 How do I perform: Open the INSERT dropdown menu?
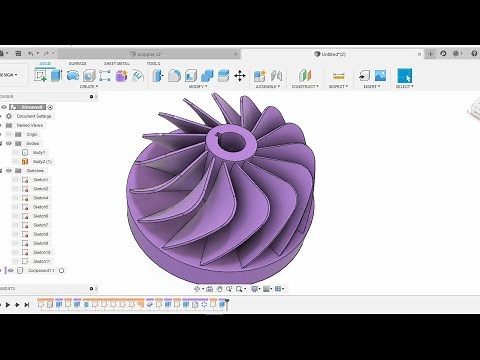[x=372, y=86]
